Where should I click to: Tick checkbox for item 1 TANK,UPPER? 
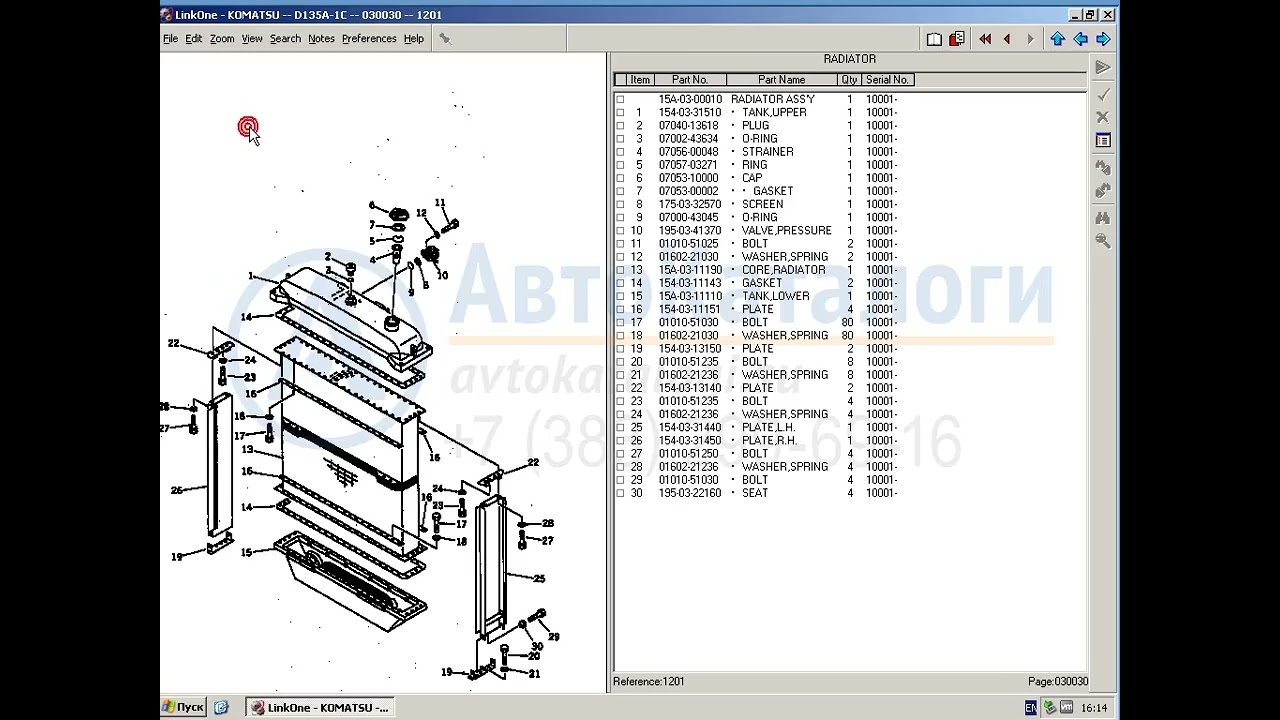click(x=620, y=113)
